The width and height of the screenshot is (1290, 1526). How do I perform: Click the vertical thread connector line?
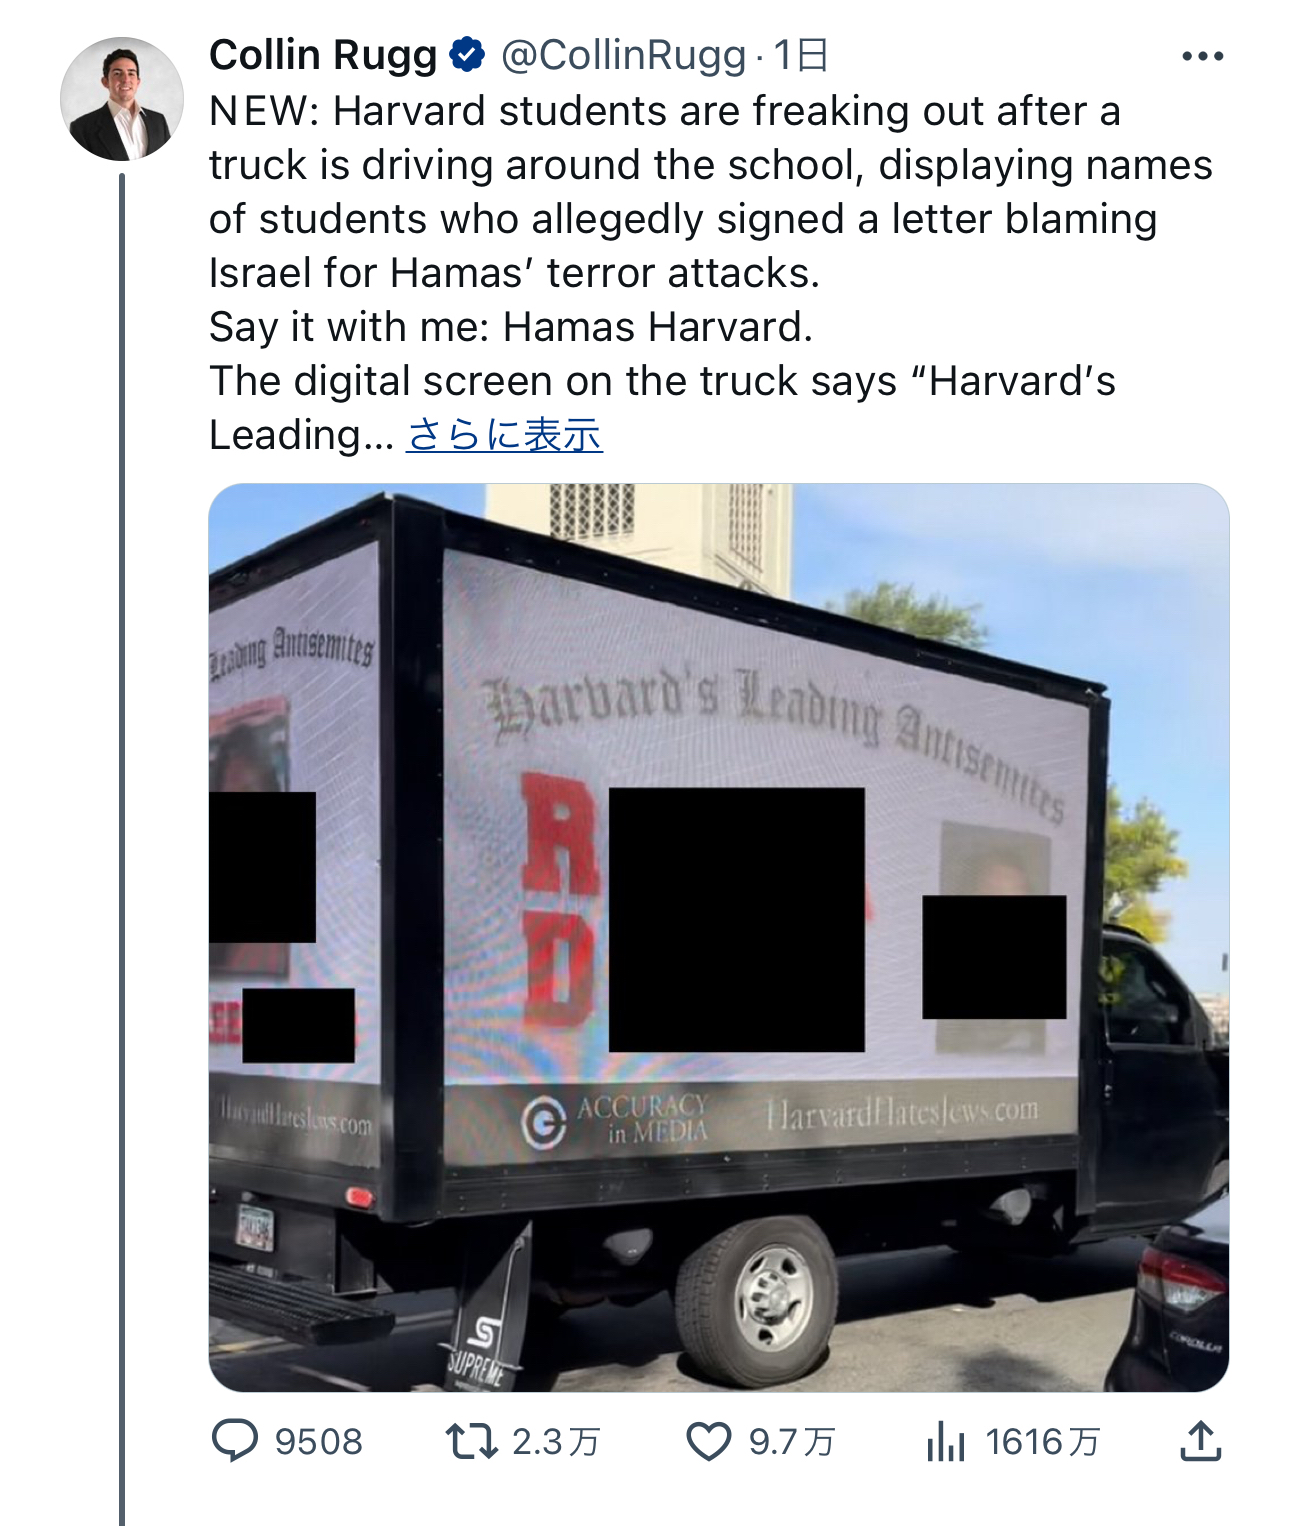122,849
